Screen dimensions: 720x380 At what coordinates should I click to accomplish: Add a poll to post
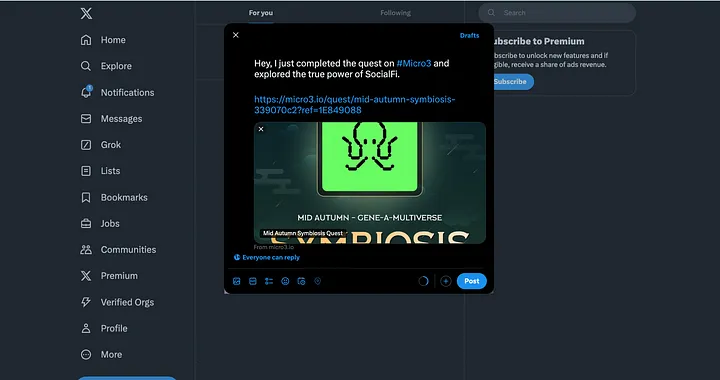click(269, 281)
